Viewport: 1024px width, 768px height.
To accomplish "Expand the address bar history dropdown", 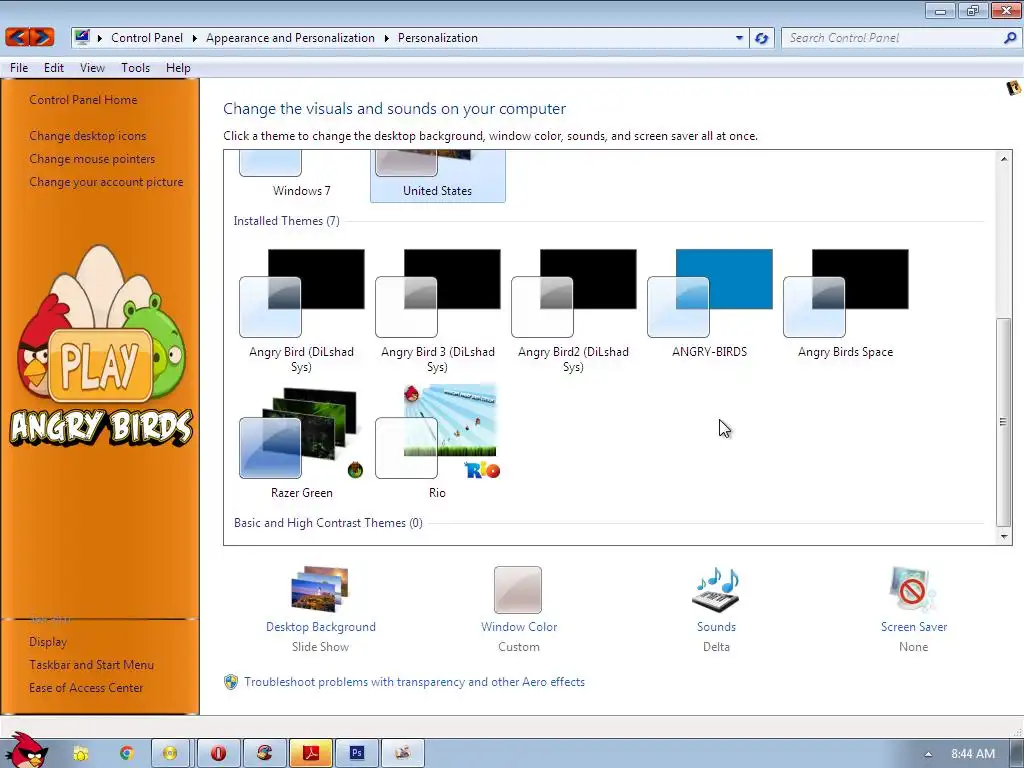I will (x=739, y=38).
